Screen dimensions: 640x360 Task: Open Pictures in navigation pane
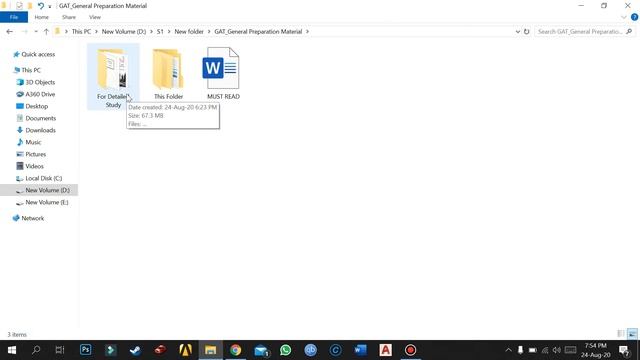[36, 154]
